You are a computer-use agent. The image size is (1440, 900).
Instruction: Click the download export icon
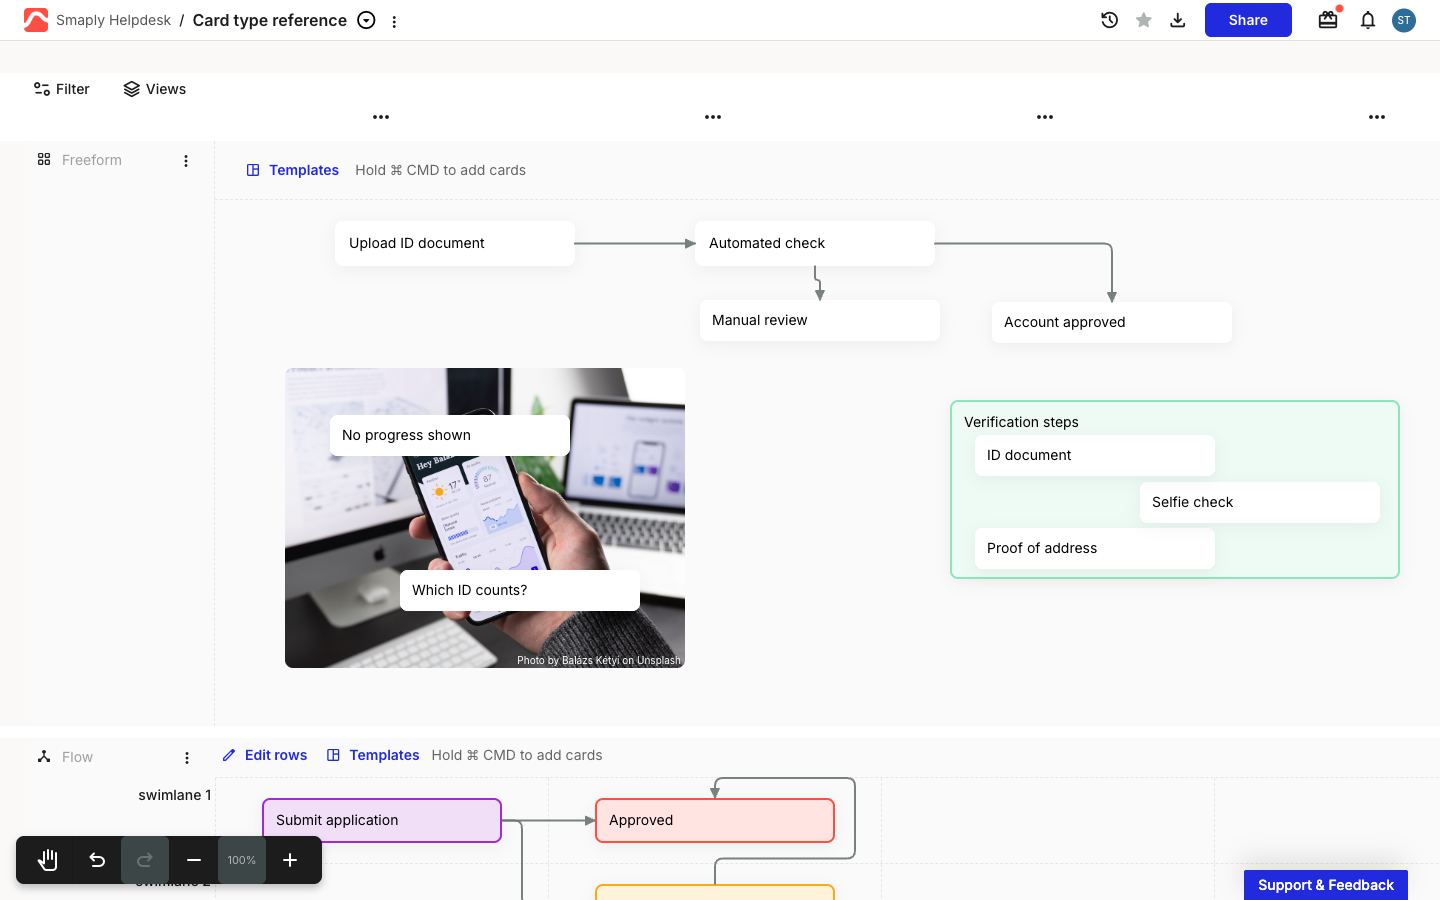[x=1178, y=20]
